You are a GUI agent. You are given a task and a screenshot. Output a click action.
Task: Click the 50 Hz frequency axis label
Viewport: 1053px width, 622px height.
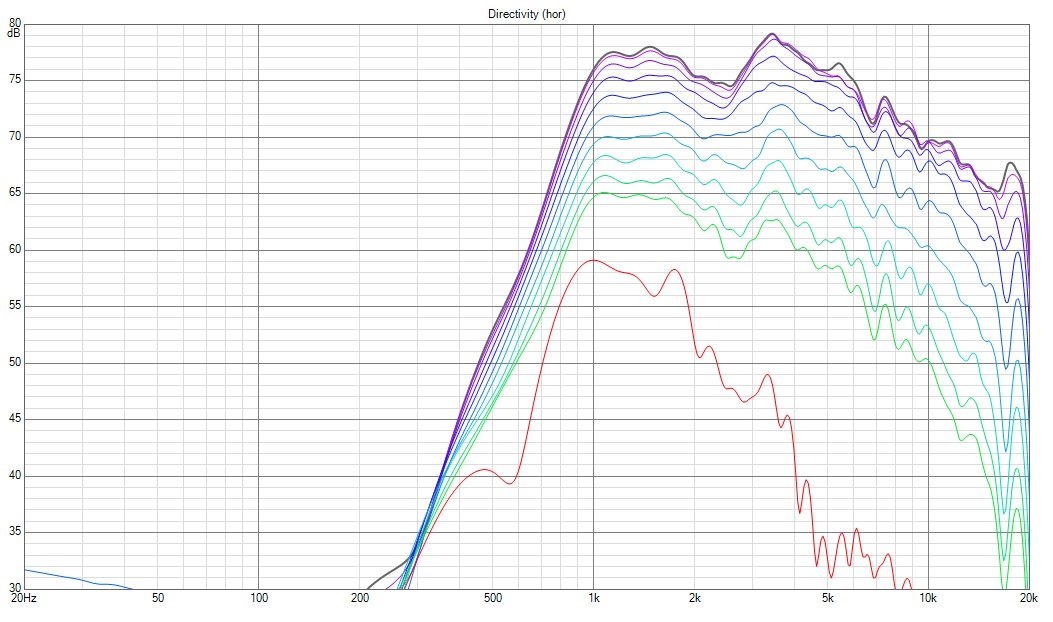tap(158, 598)
